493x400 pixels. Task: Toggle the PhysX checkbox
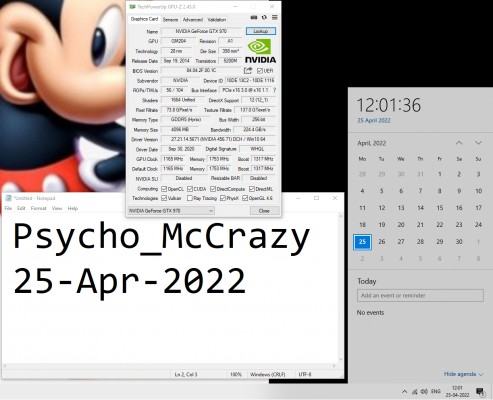(x=223, y=198)
